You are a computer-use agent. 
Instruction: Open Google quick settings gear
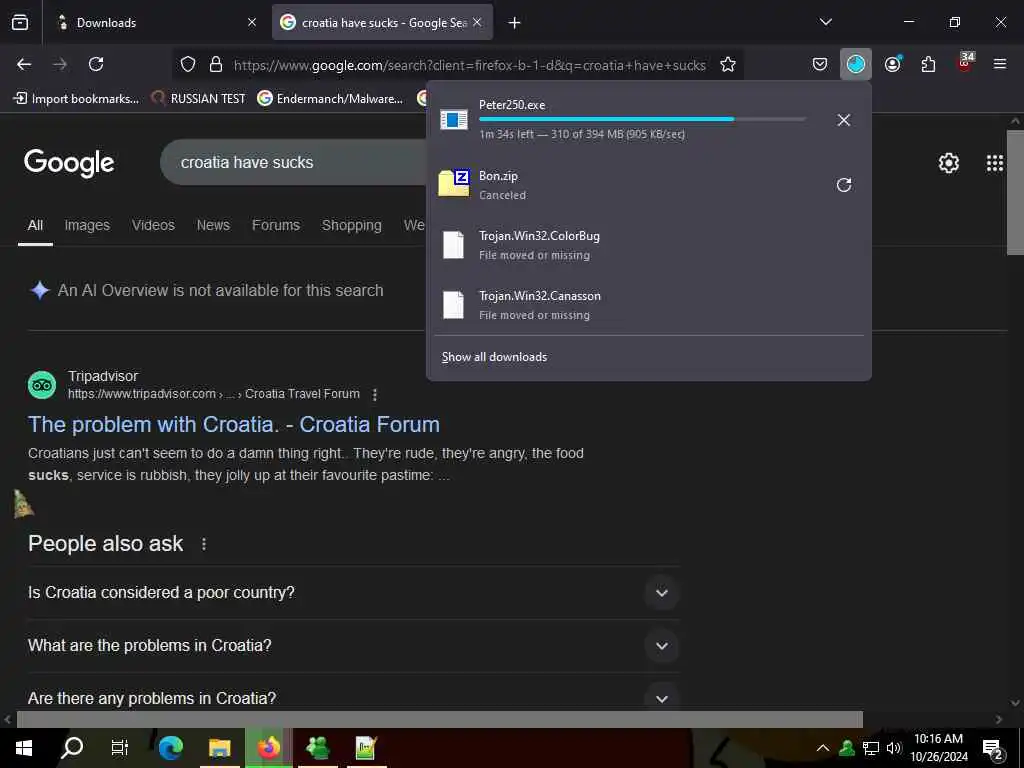pyautogui.click(x=948, y=163)
